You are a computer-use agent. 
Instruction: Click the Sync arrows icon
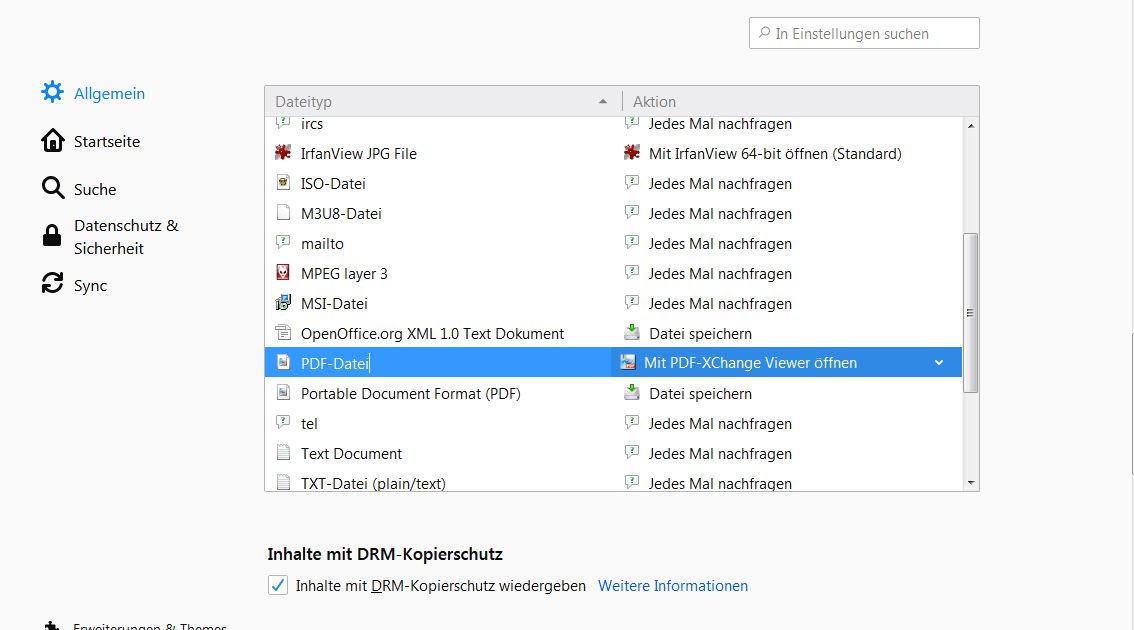pyautogui.click(x=52, y=285)
